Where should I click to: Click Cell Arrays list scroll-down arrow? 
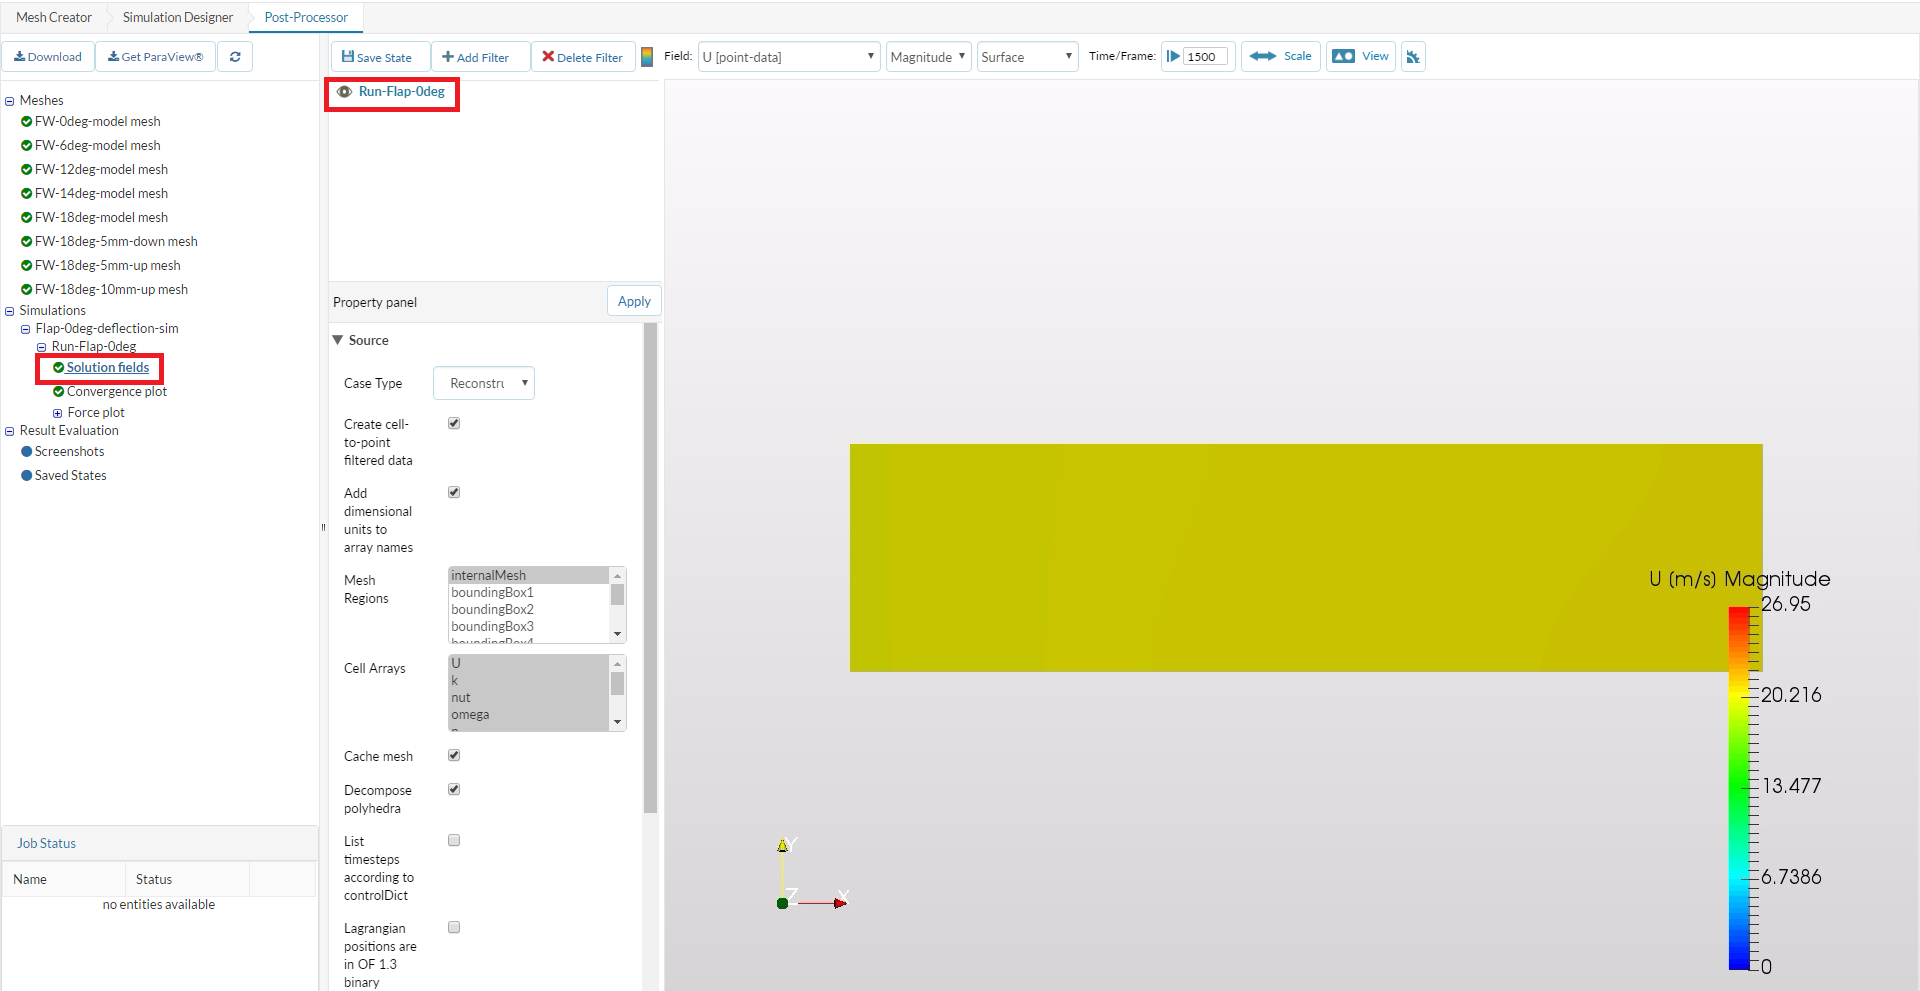[618, 722]
